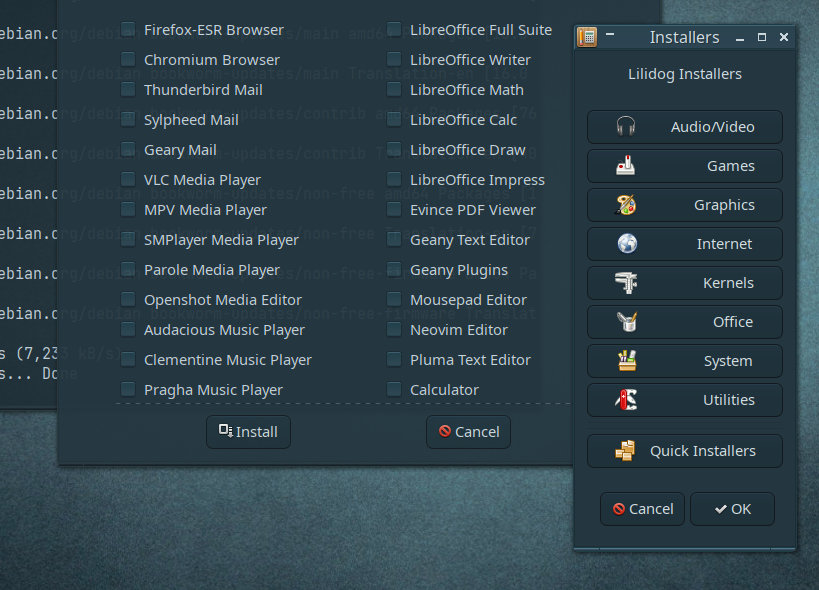Screen dimensions: 819x590
Task: Enable LibreOffice Draw checkbox
Action: 394,149
